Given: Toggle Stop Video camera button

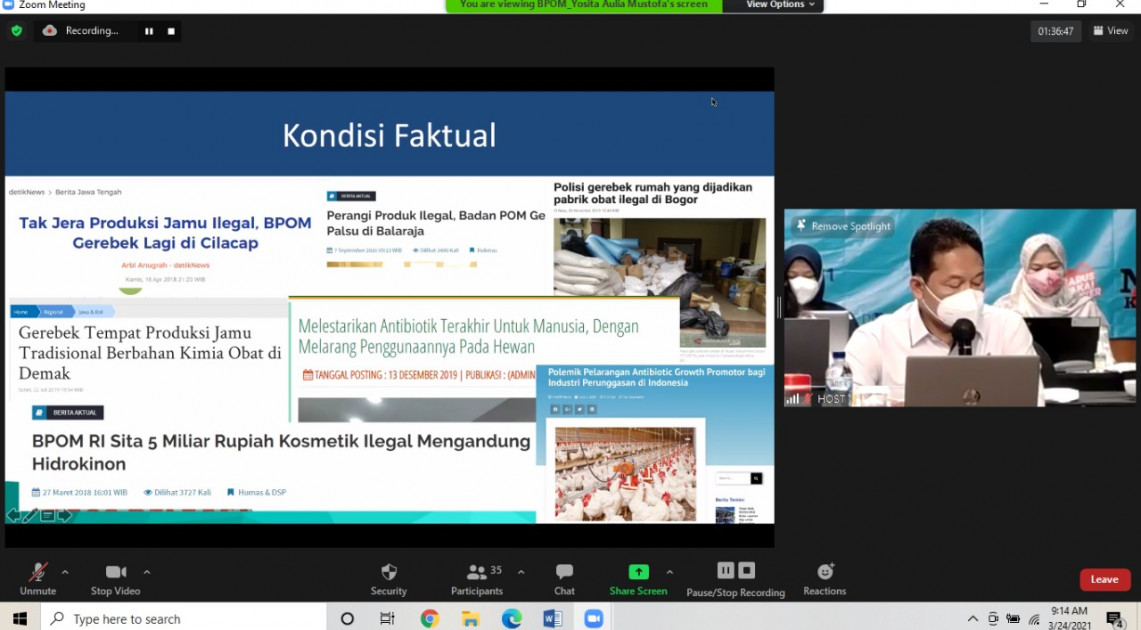Looking at the screenshot, I should (116, 573).
